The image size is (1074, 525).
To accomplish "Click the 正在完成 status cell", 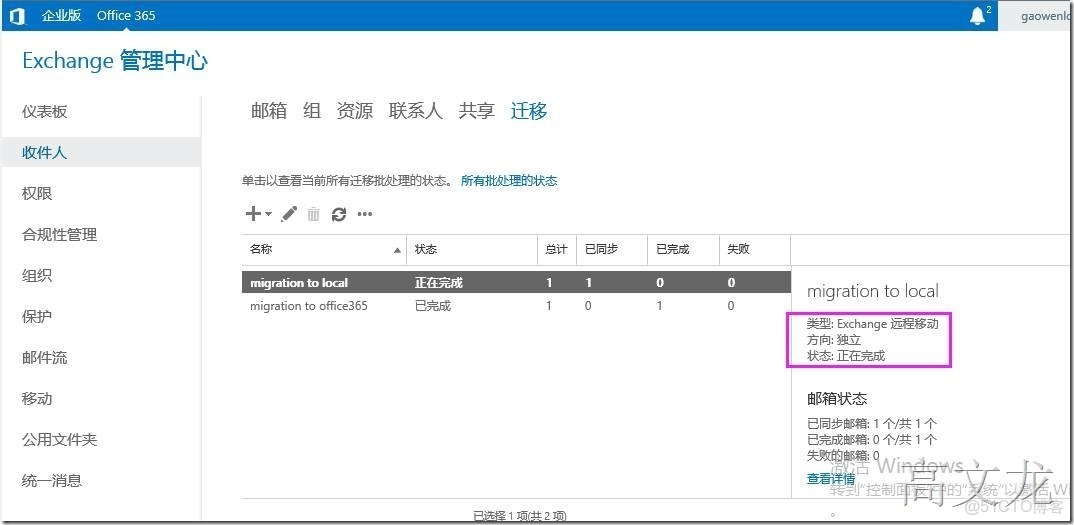I will pyautogui.click(x=438, y=282).
